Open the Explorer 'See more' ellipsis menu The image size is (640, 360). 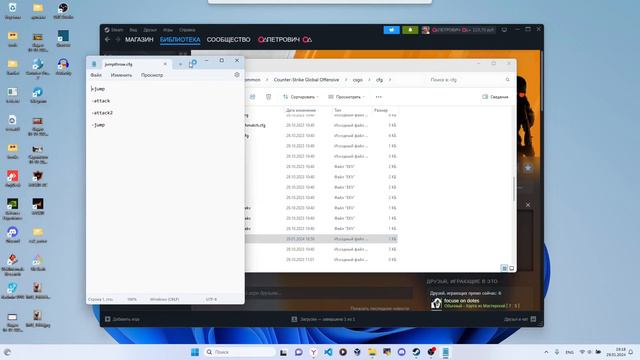point(378,97)
